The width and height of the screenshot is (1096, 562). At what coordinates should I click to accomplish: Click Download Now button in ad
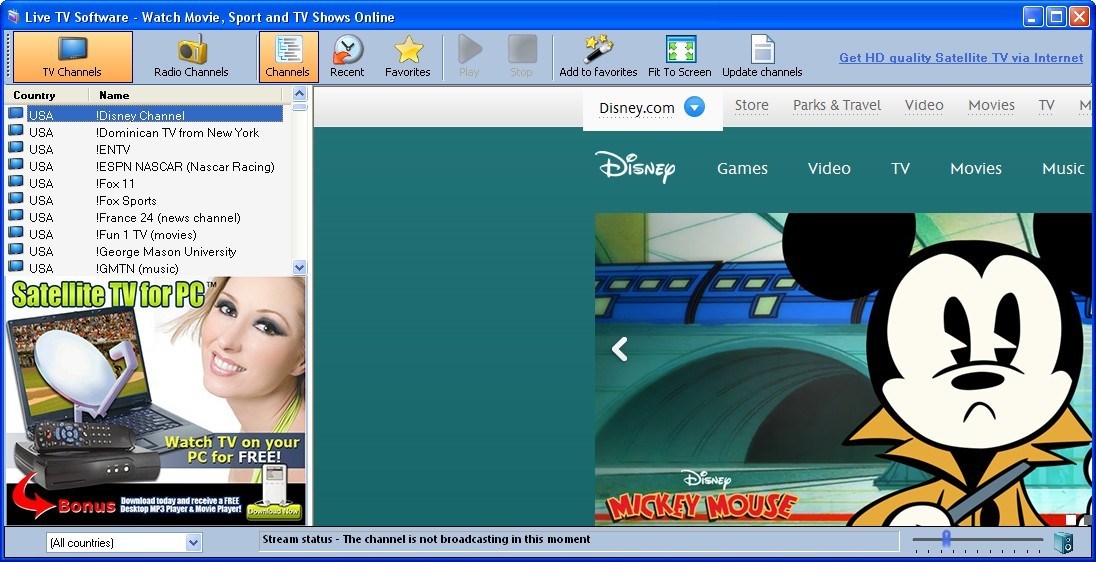[274, 510]
